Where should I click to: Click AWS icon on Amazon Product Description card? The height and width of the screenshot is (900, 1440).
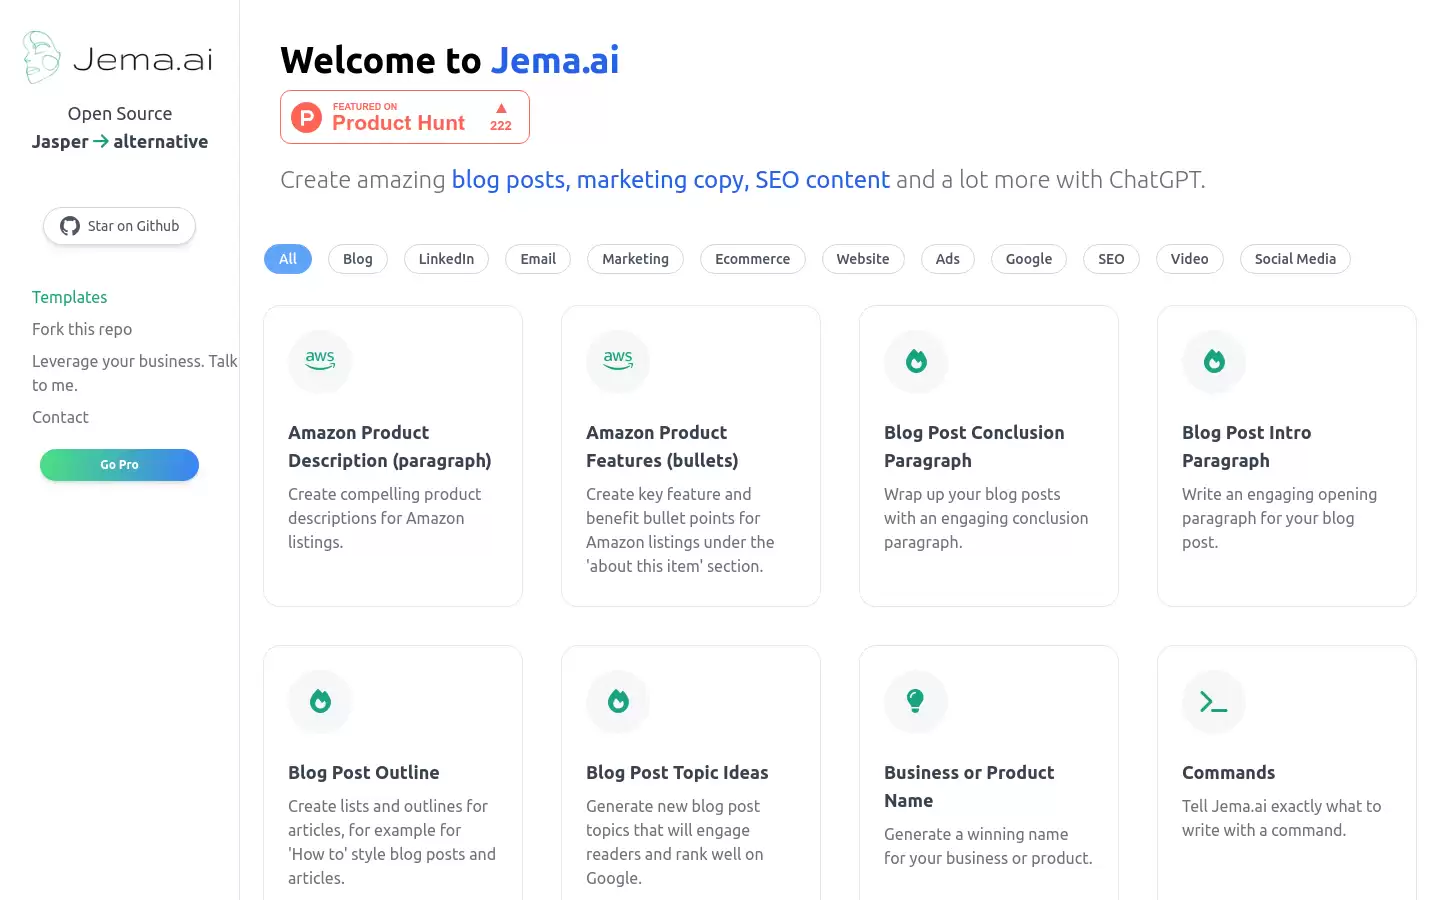point(320,361)
